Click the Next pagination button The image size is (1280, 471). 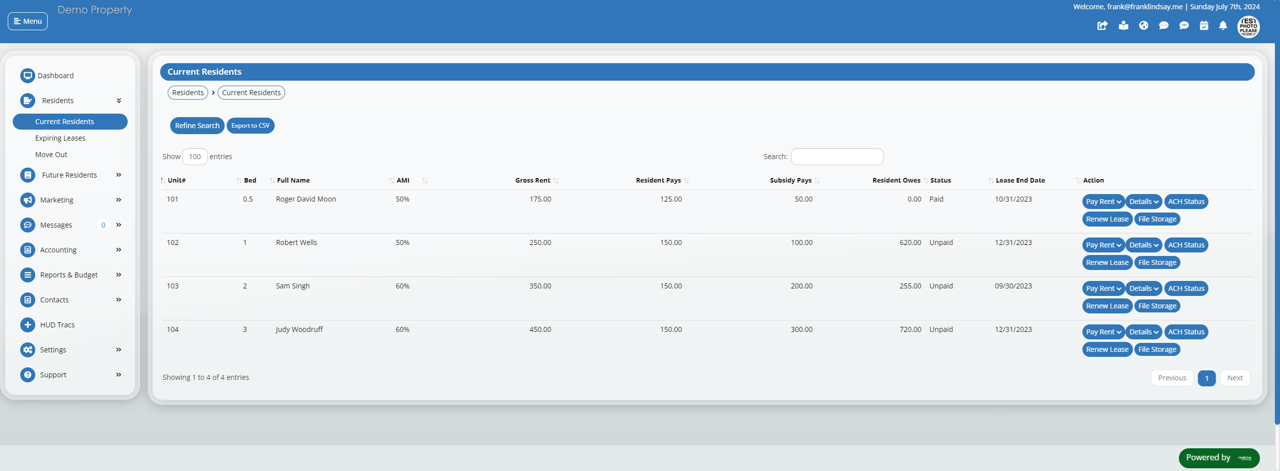[x=1235, y=378]
